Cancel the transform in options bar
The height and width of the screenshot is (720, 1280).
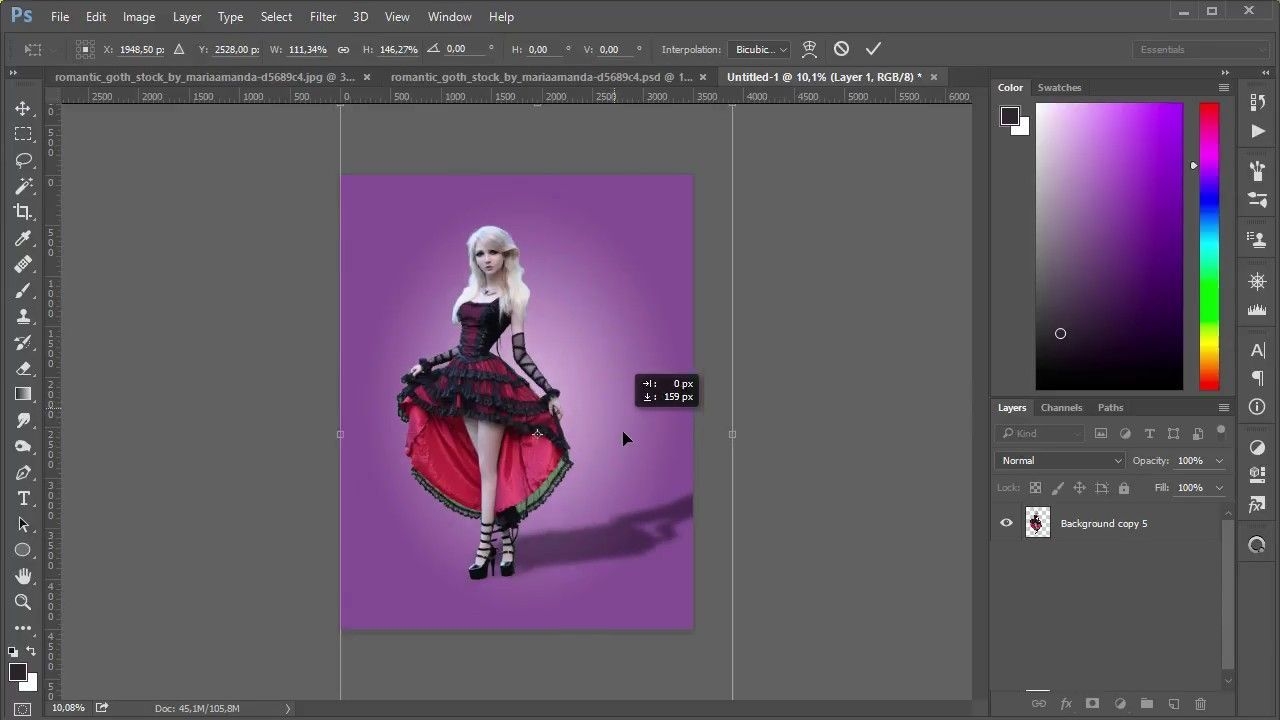point(841,49)
